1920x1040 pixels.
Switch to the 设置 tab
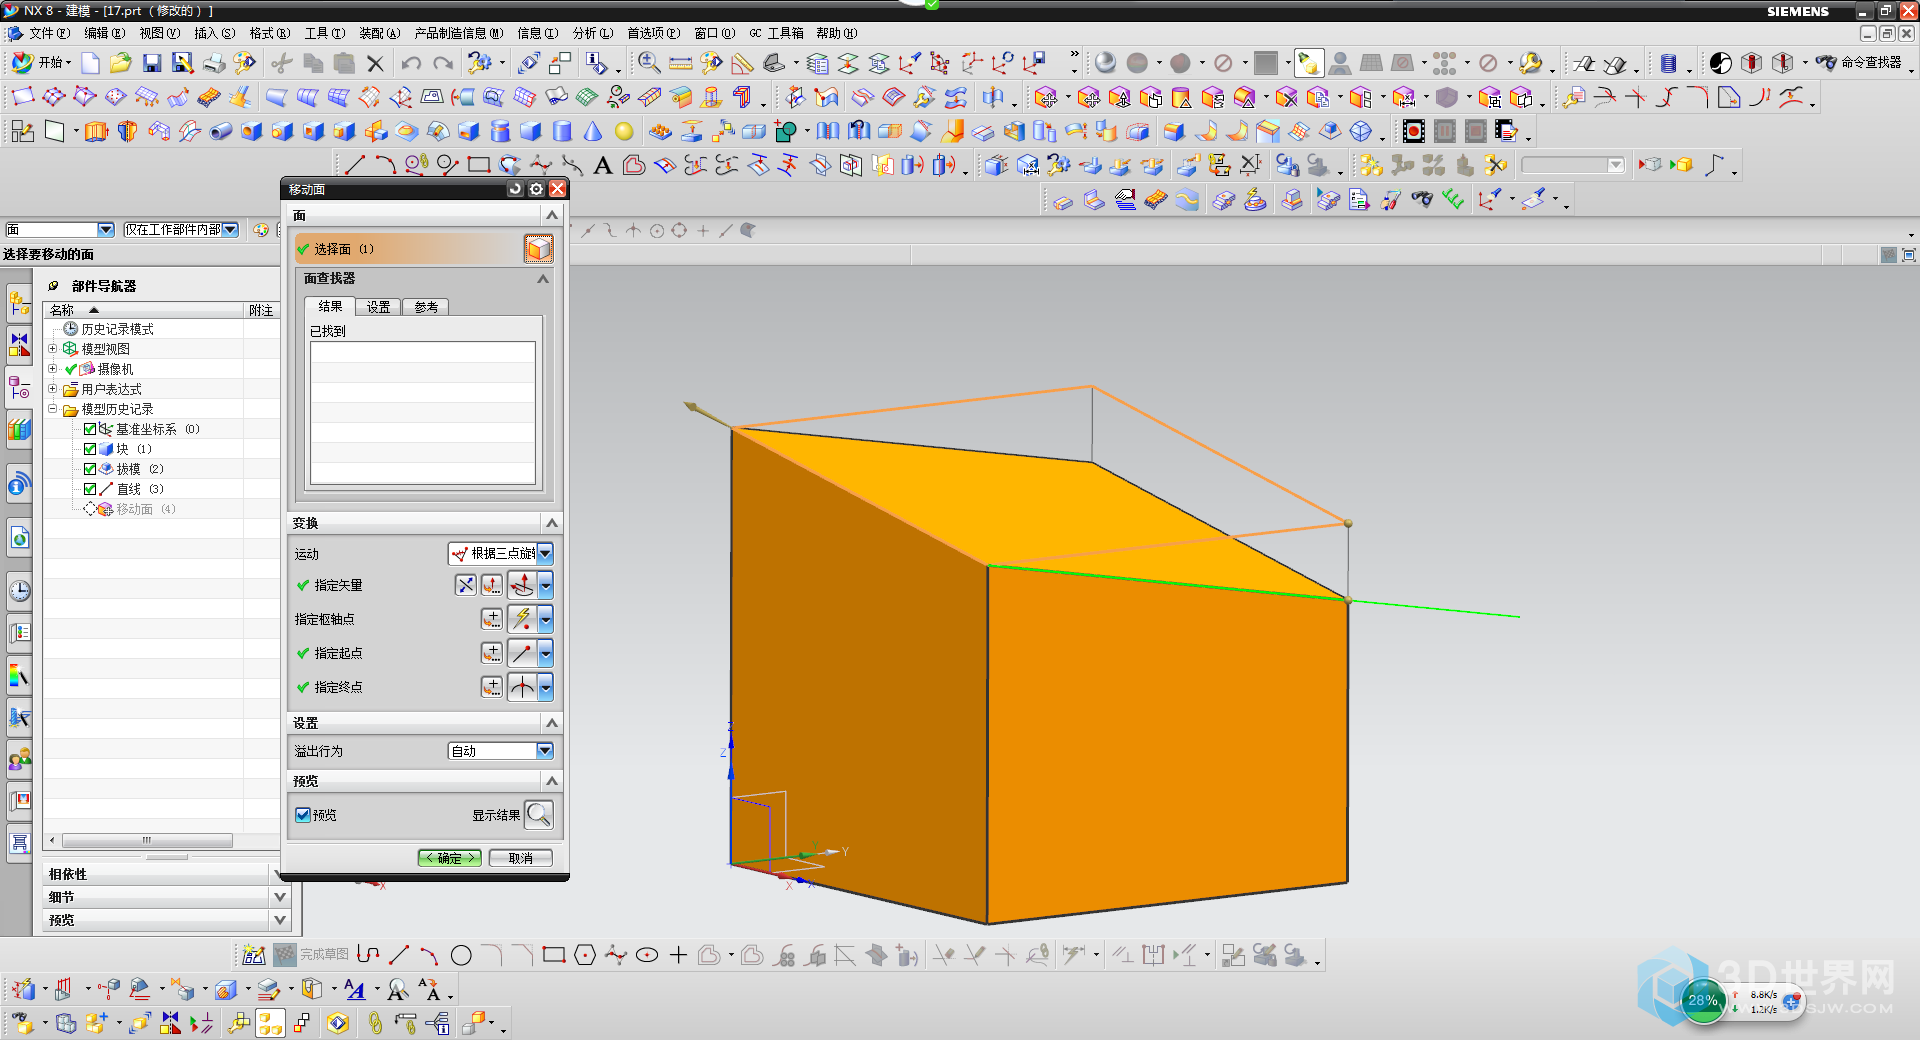[378, 307]
